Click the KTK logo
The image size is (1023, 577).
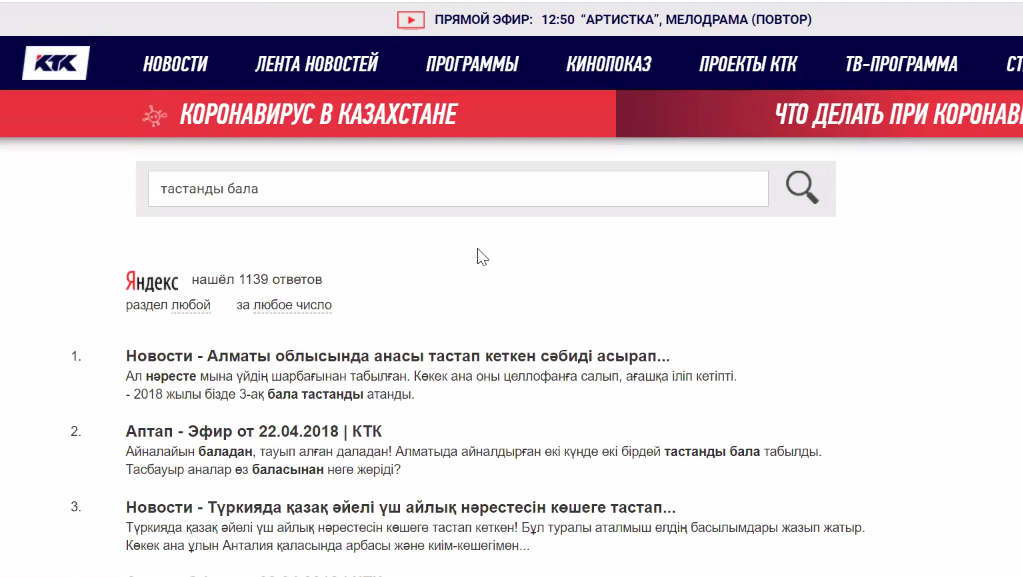(56, 64)
